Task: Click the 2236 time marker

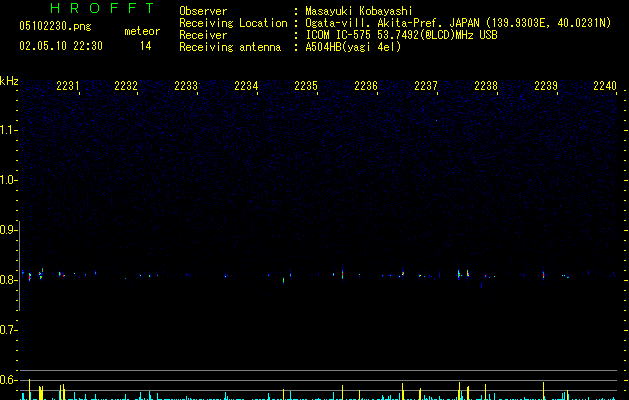Action: coord(366,86)
